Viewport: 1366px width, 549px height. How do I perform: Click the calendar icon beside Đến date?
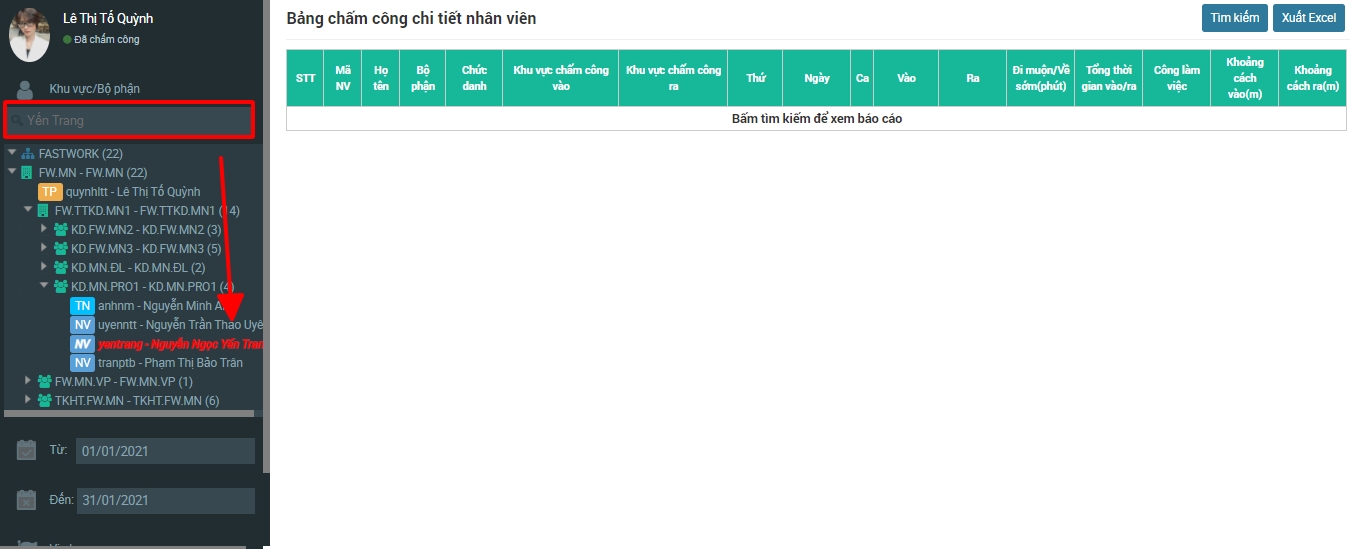tap(27, 500)
